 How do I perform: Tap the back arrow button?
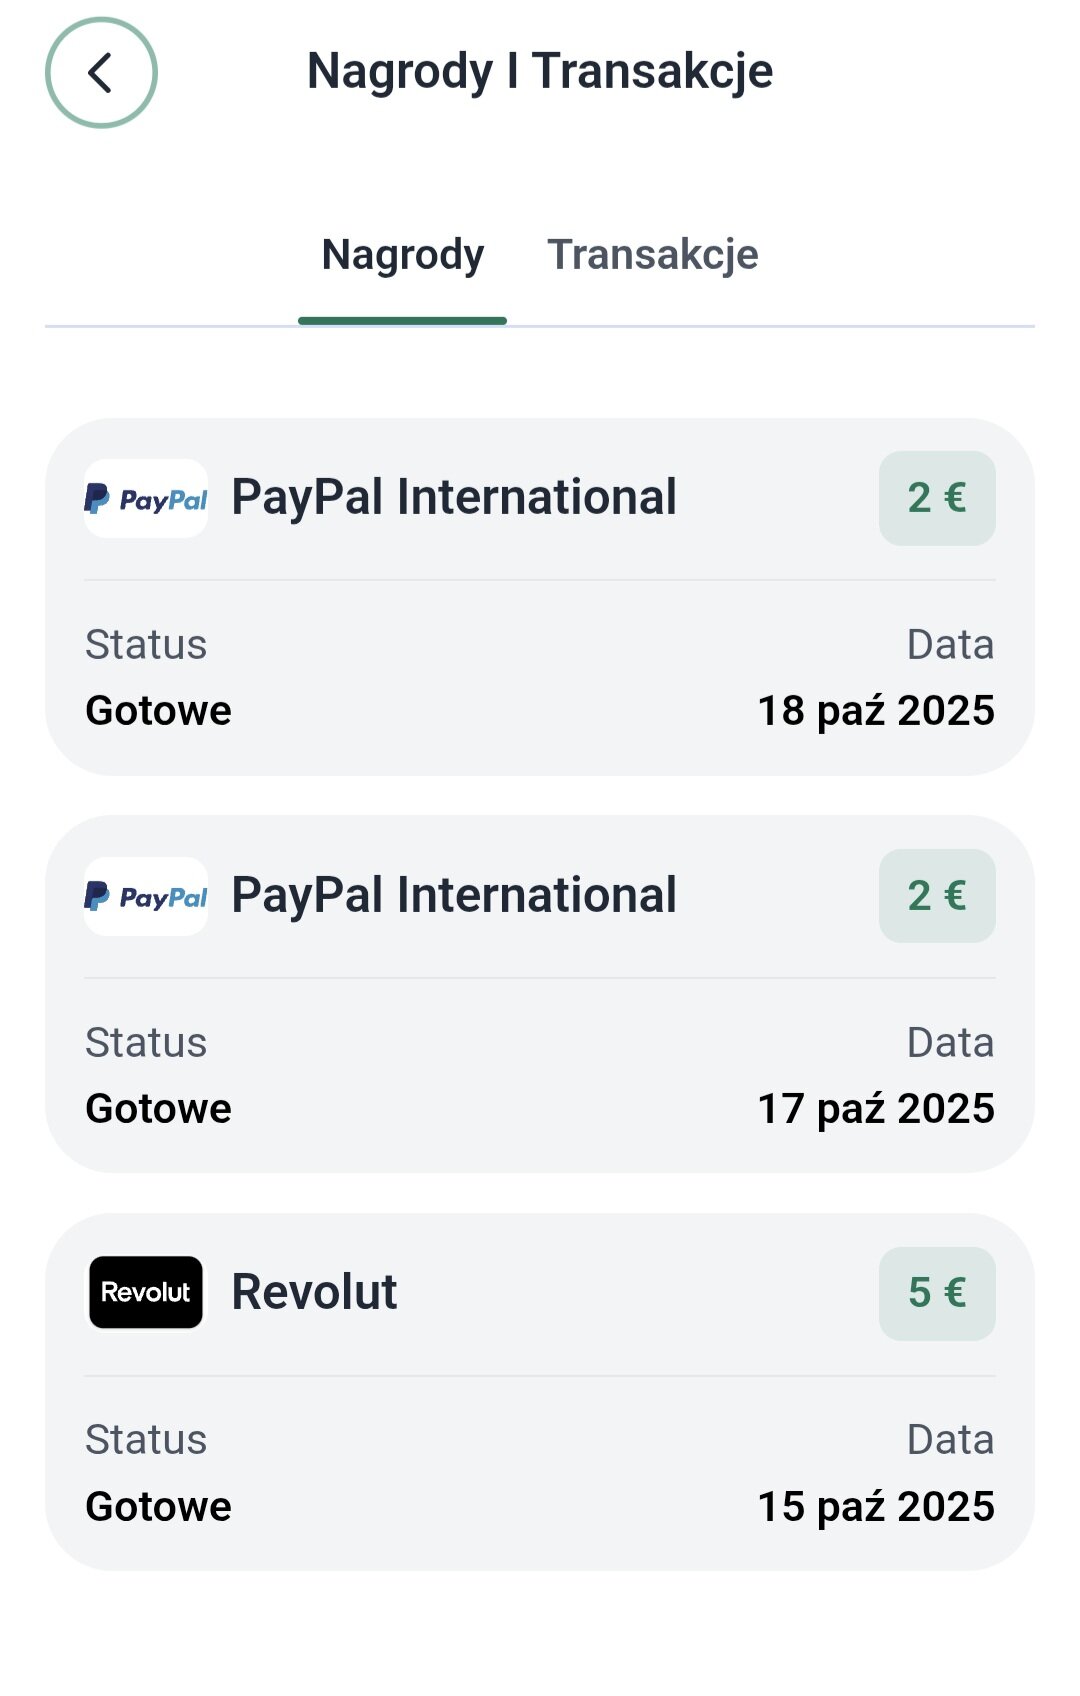click(x=101, y=73)
